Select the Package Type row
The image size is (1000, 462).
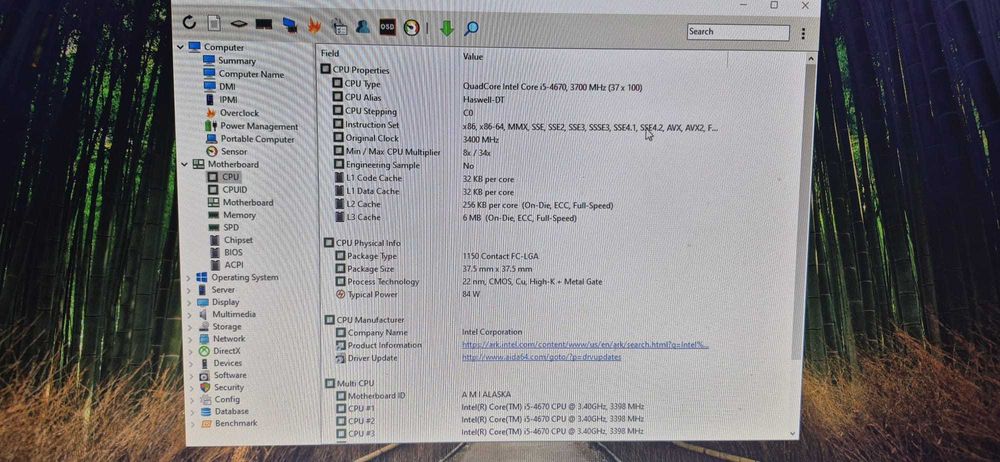pyautogui.click(x=437, y=256)
